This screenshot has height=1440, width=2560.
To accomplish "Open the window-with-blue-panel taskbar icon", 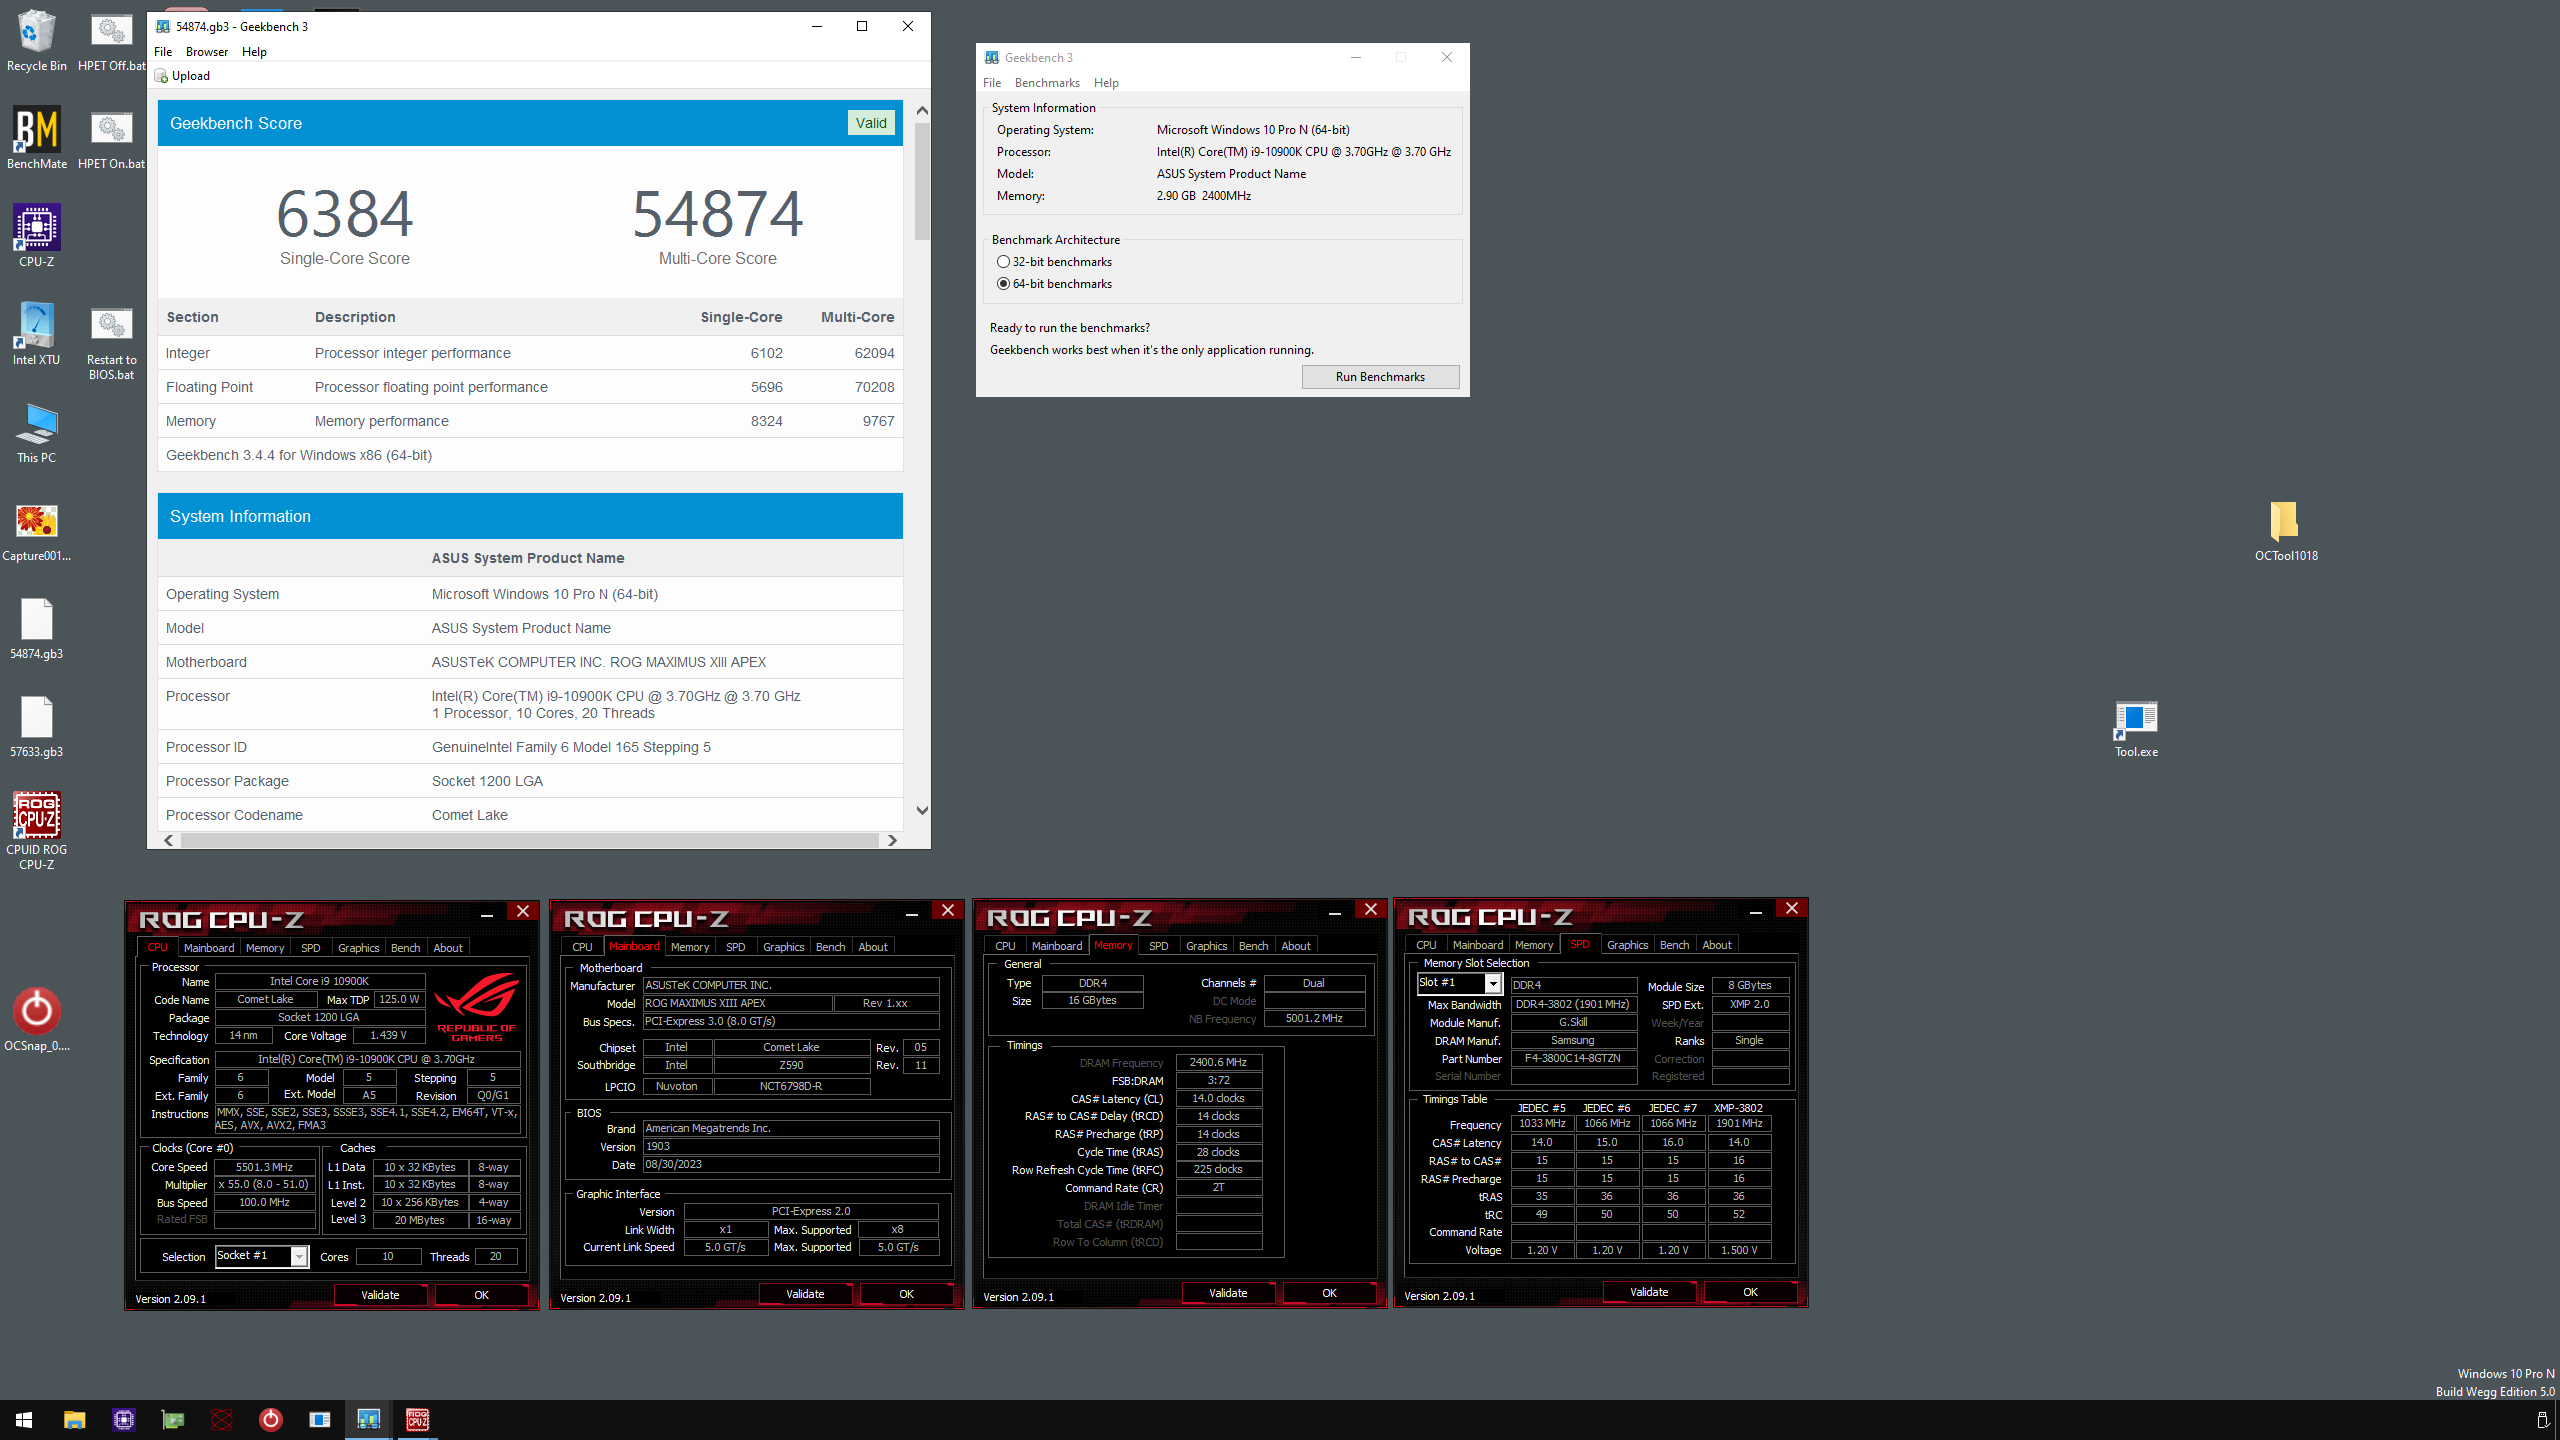I will [319, 1419].
